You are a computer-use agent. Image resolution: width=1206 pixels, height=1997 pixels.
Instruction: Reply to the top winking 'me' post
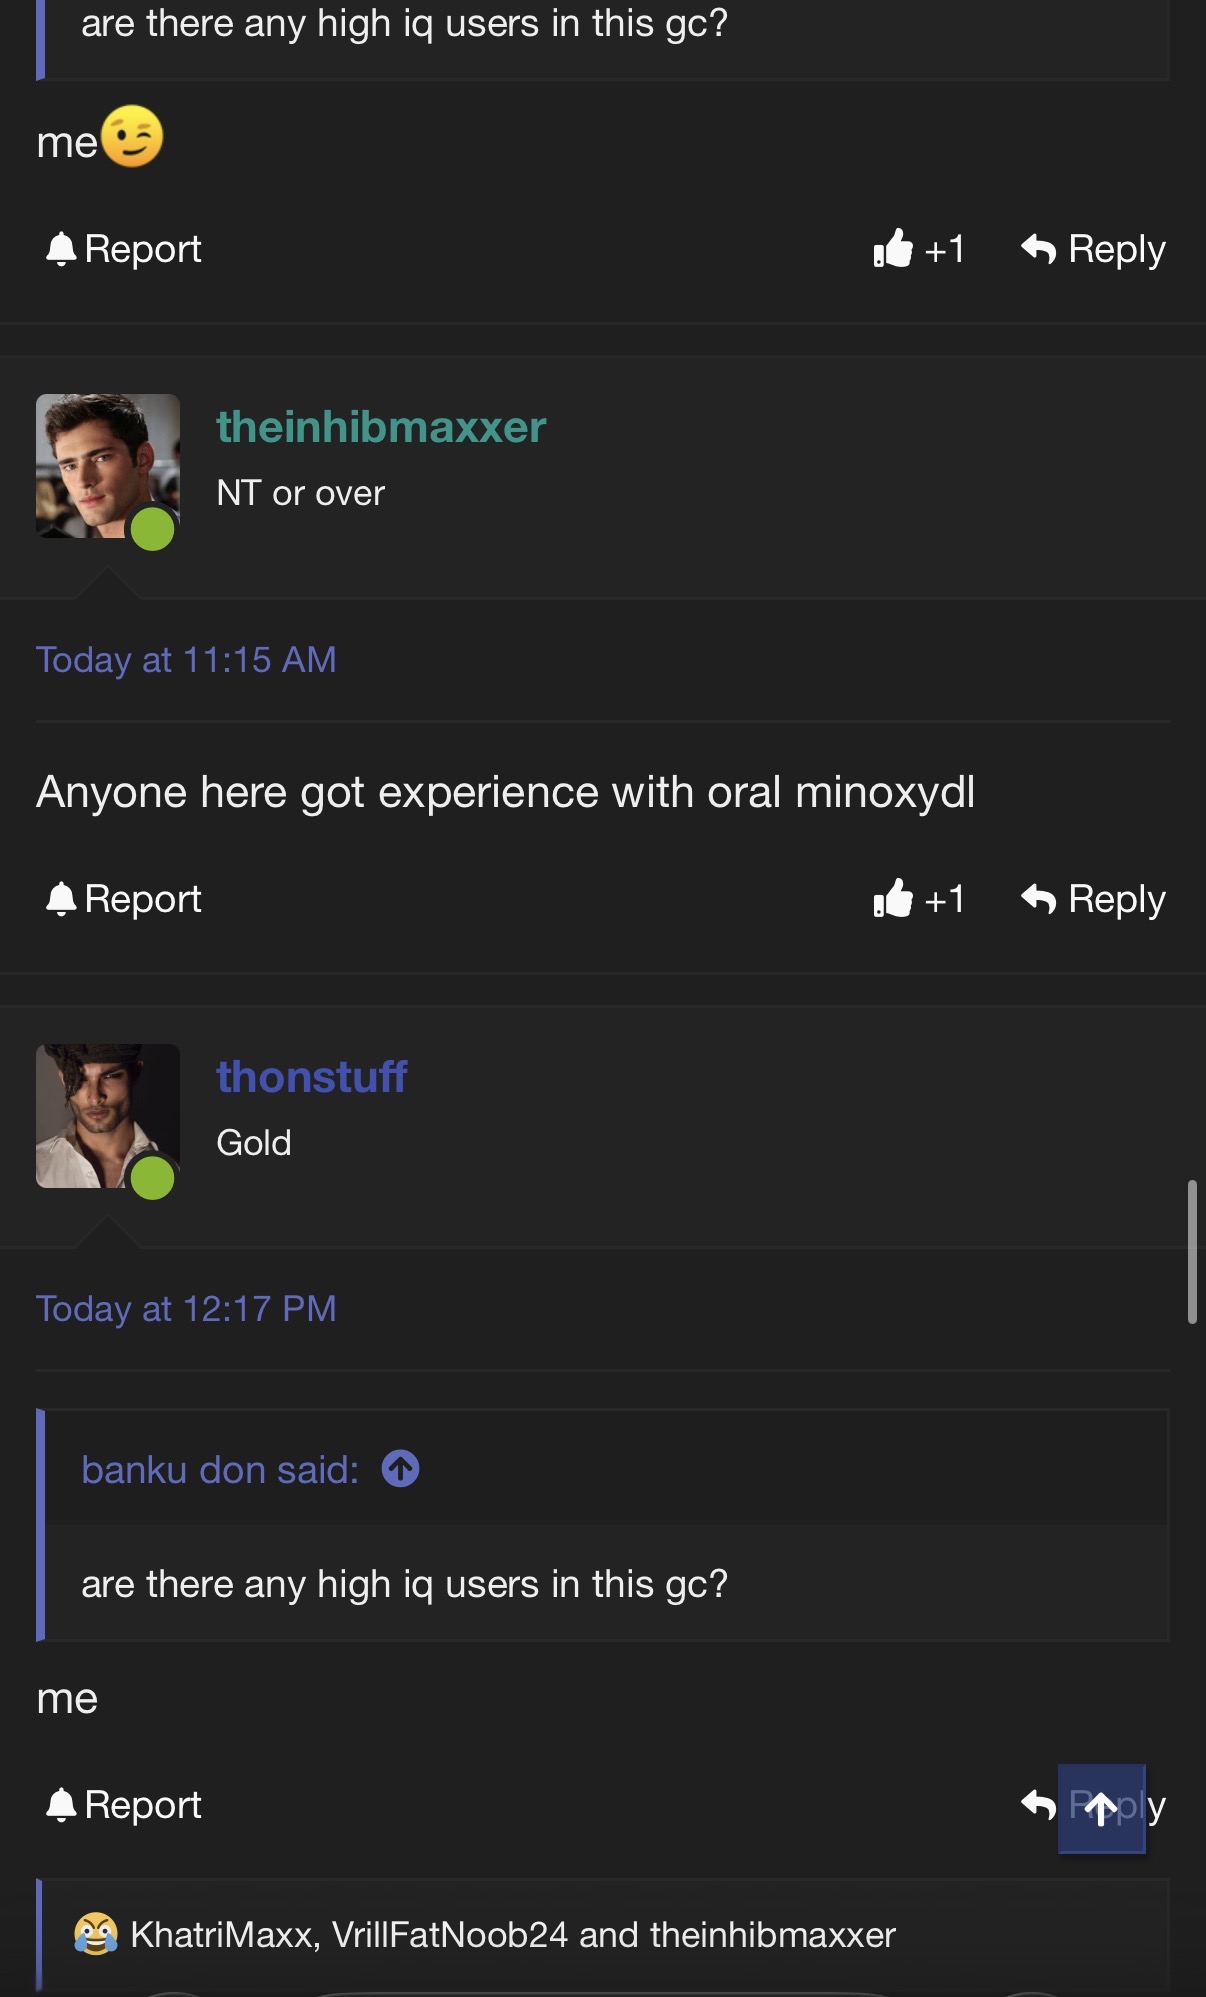click(1093, 249)
